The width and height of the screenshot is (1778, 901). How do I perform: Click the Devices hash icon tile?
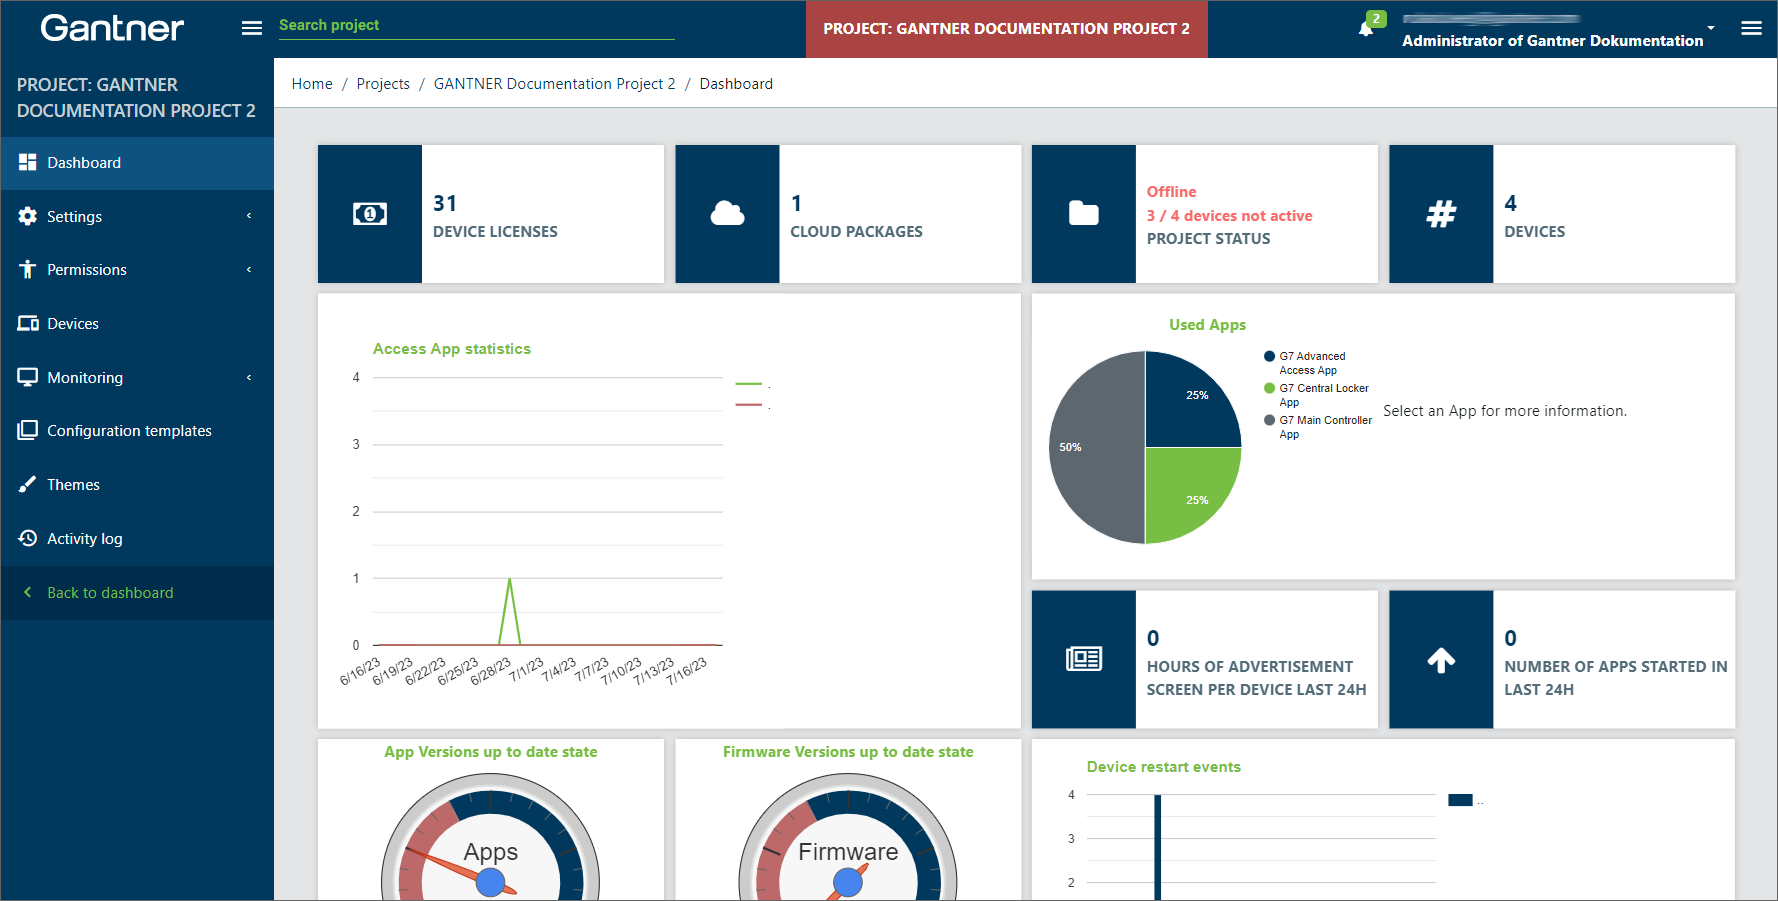(x=1441, y=214)
